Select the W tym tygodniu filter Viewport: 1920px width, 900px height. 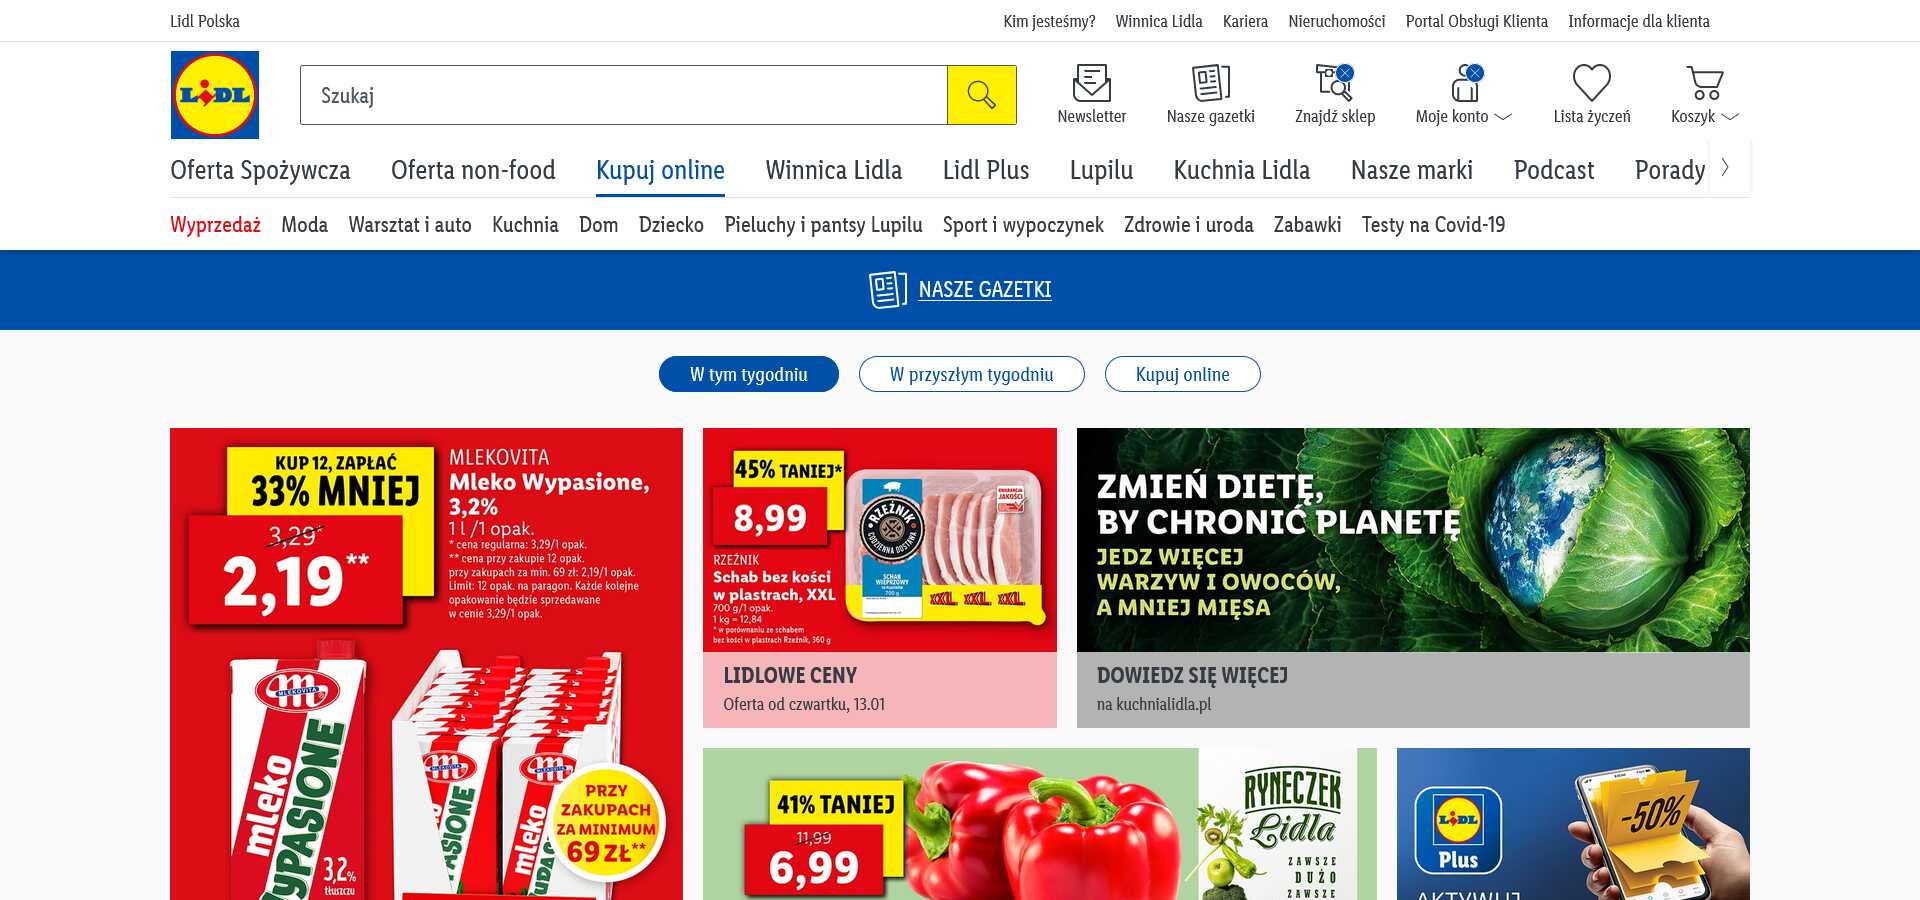click(749, 374)
